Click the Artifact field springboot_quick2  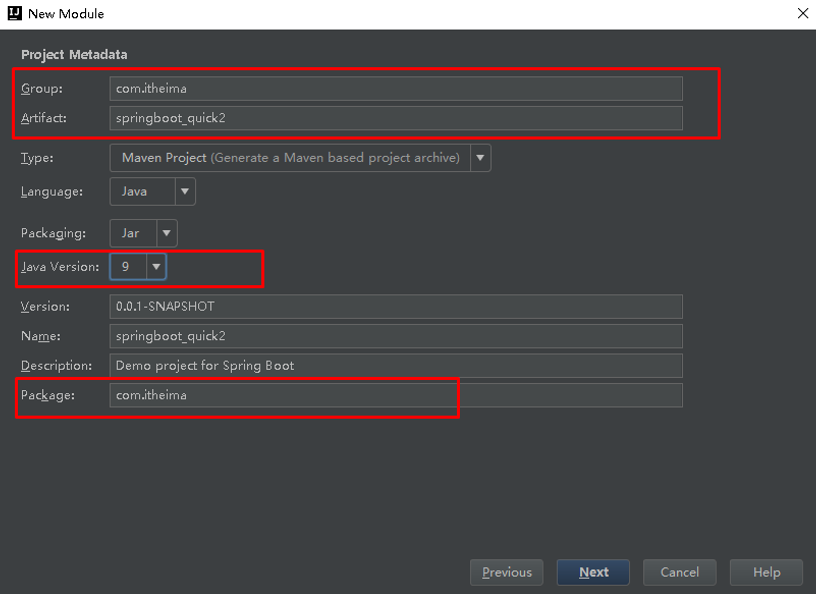click(x=396, y=118)
